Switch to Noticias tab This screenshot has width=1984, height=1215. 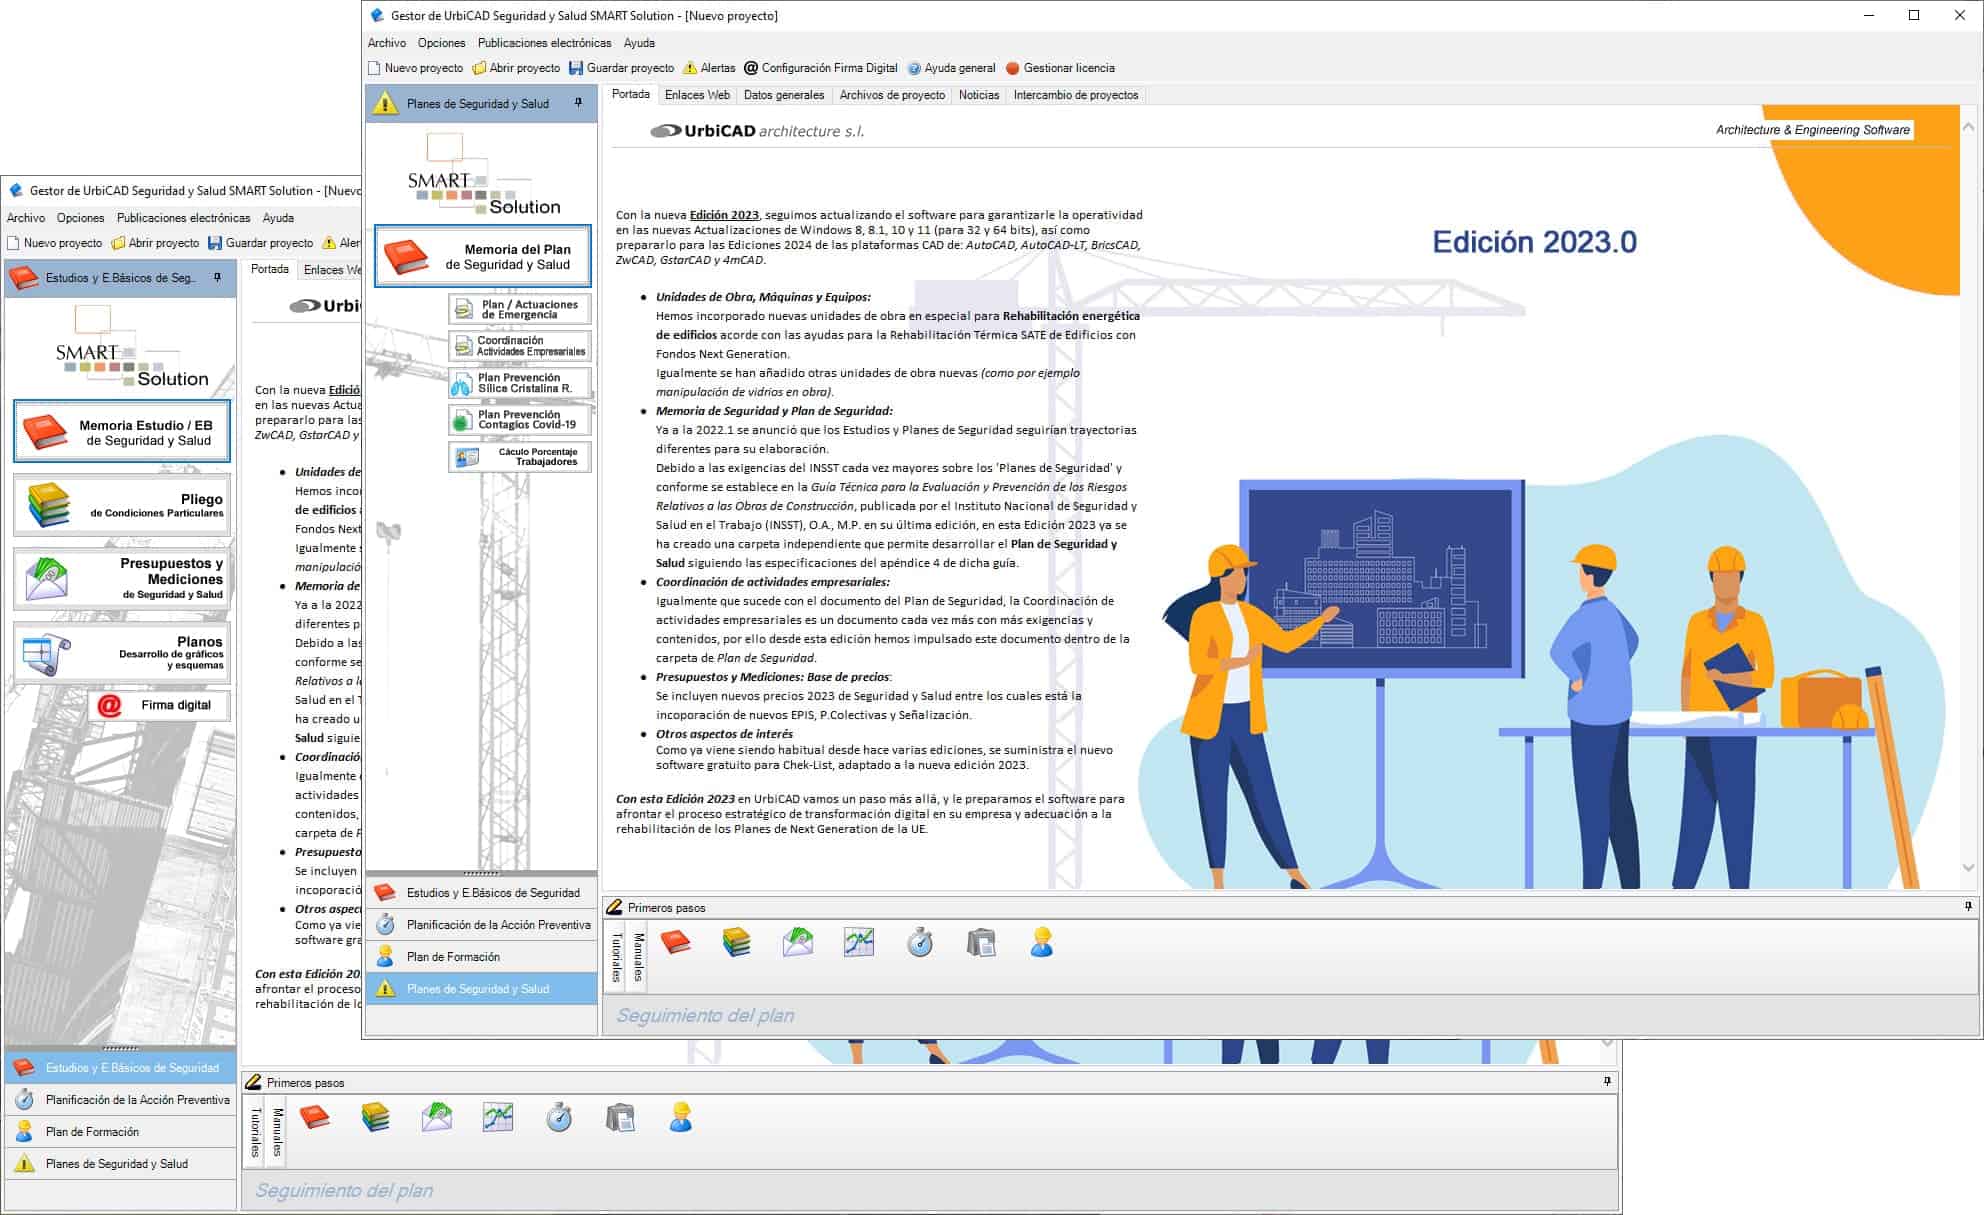(x=979, y=95)
